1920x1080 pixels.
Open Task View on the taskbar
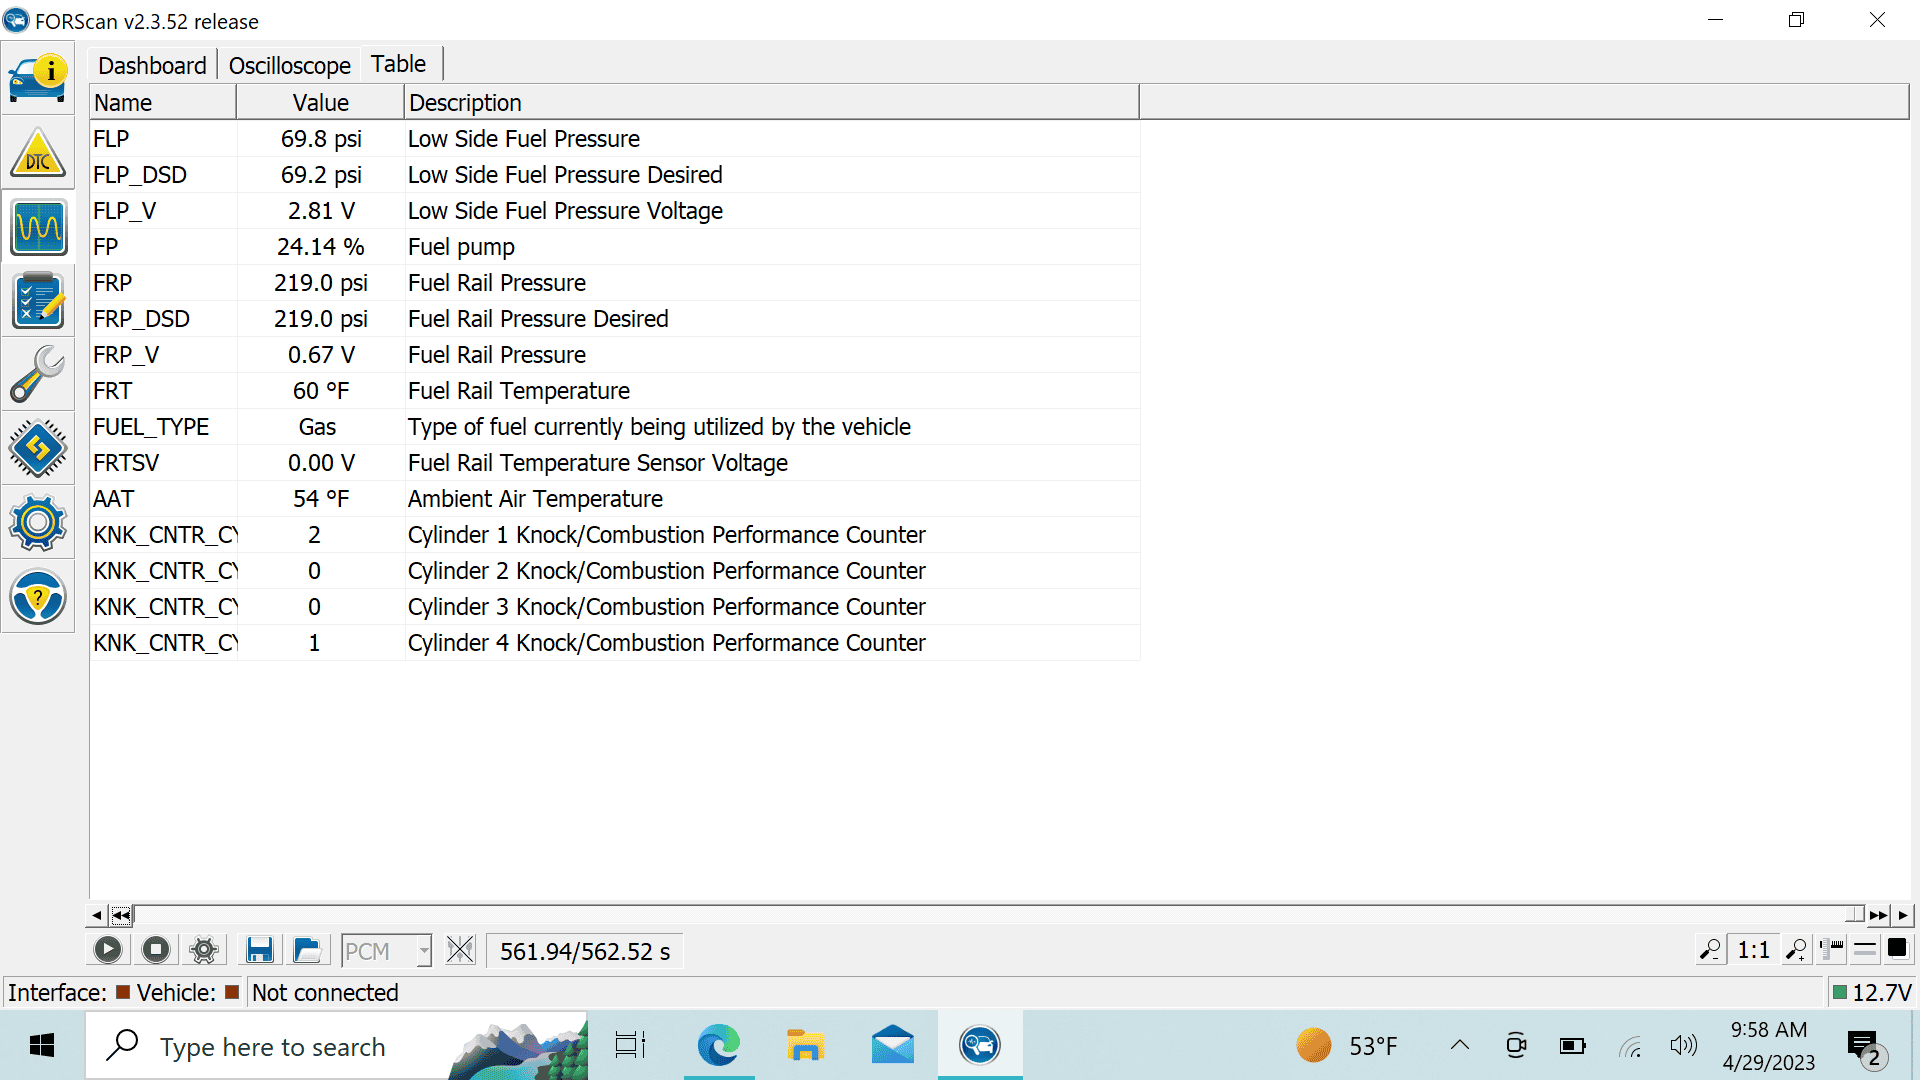[x=630, y=1046]
